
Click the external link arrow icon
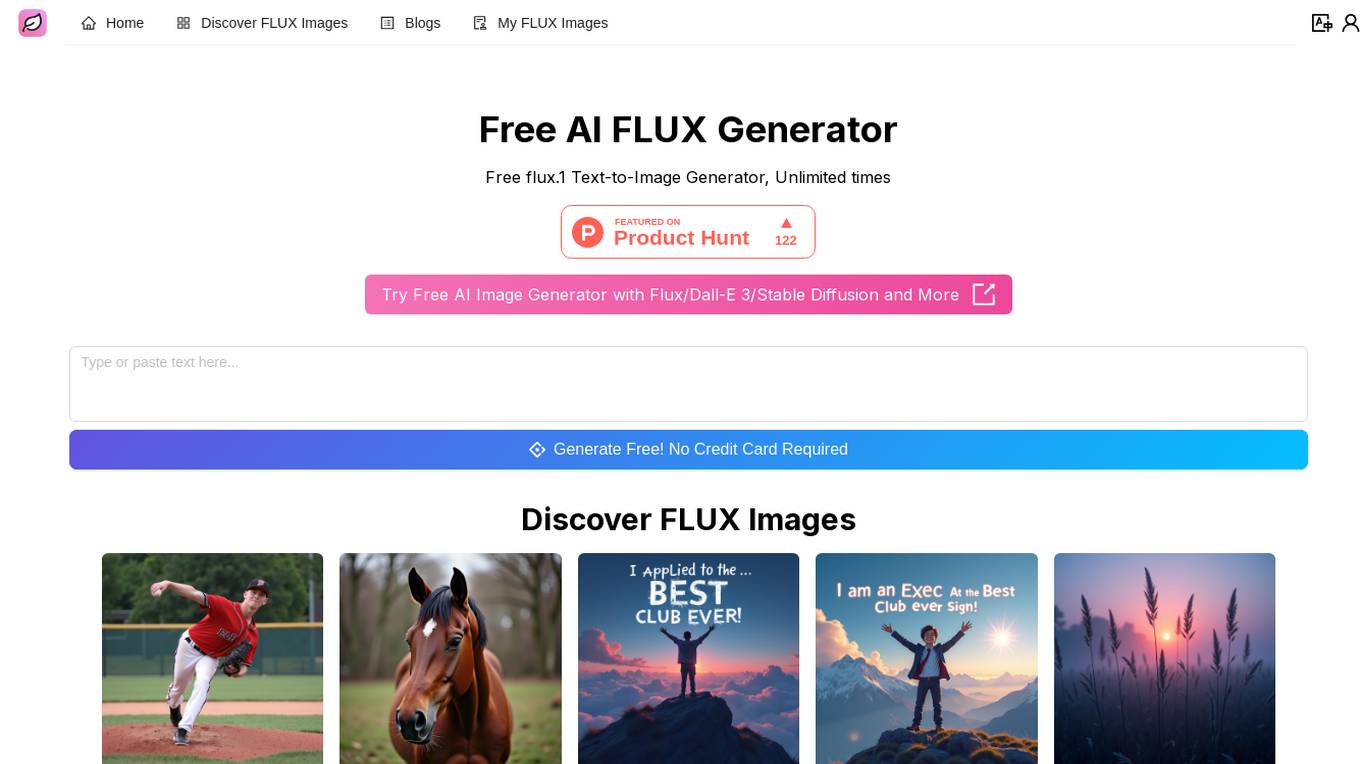click(x=984, y=294)
